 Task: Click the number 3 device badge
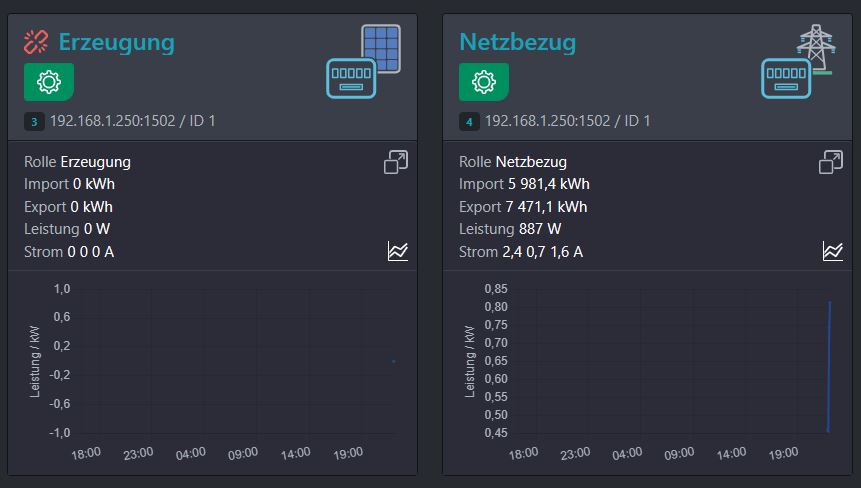point(34,121)
